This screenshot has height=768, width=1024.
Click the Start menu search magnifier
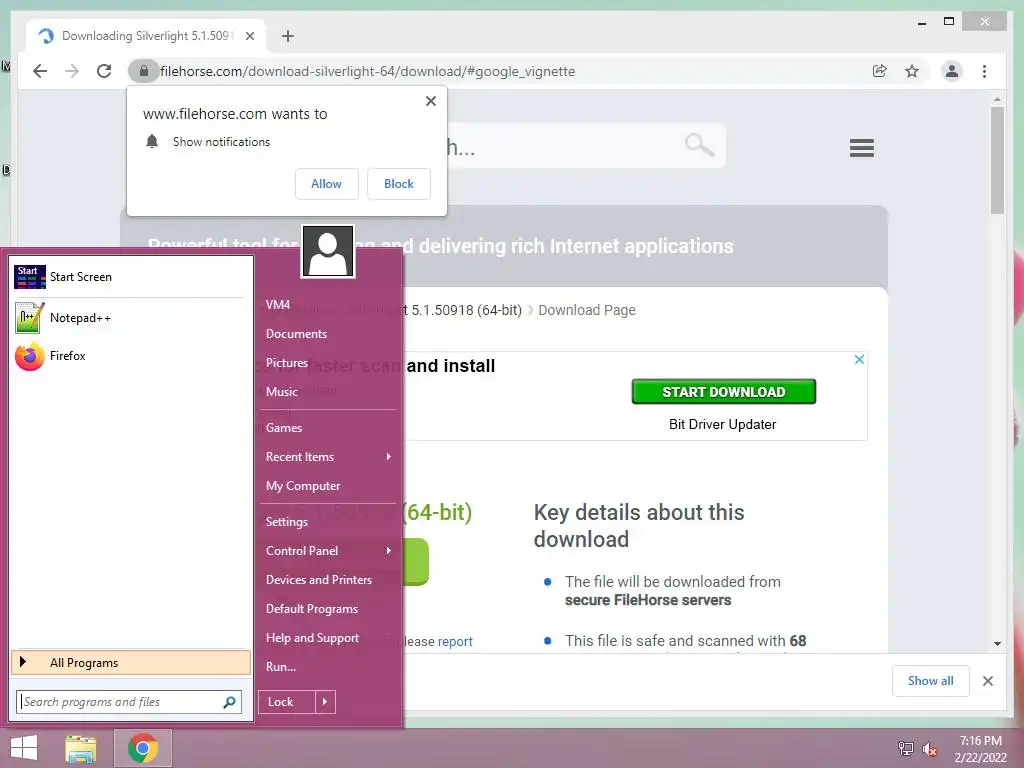click(229, 702)
